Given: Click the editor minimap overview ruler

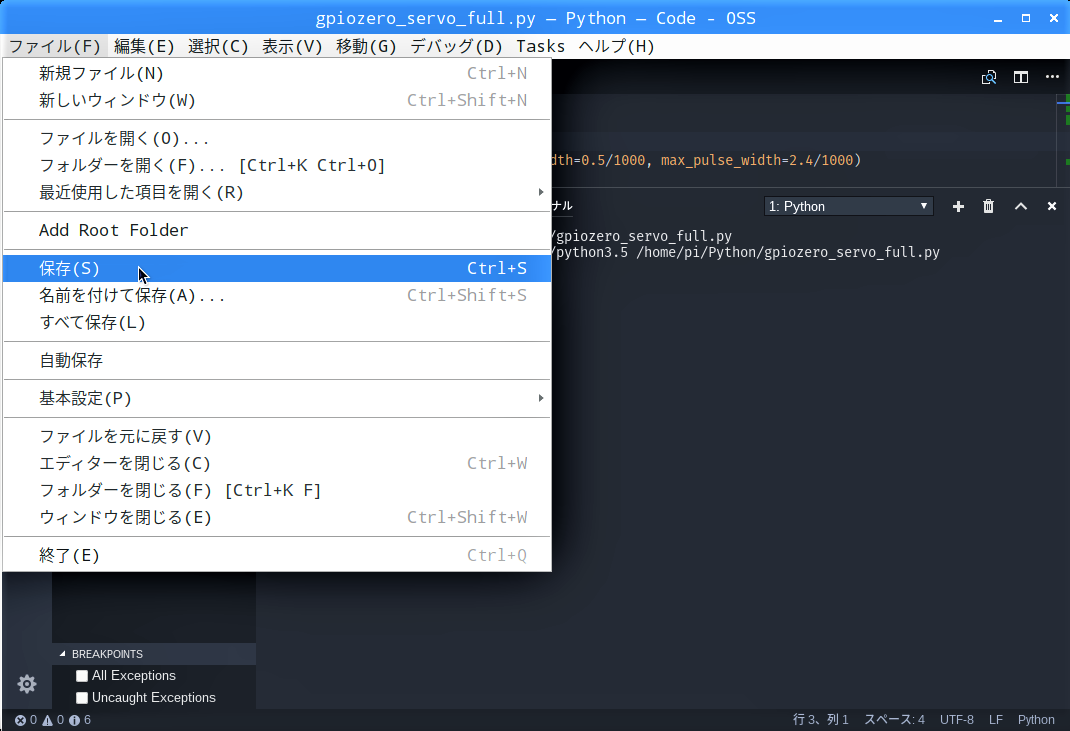Looking at the screenshot, I should coord(1063,140).
